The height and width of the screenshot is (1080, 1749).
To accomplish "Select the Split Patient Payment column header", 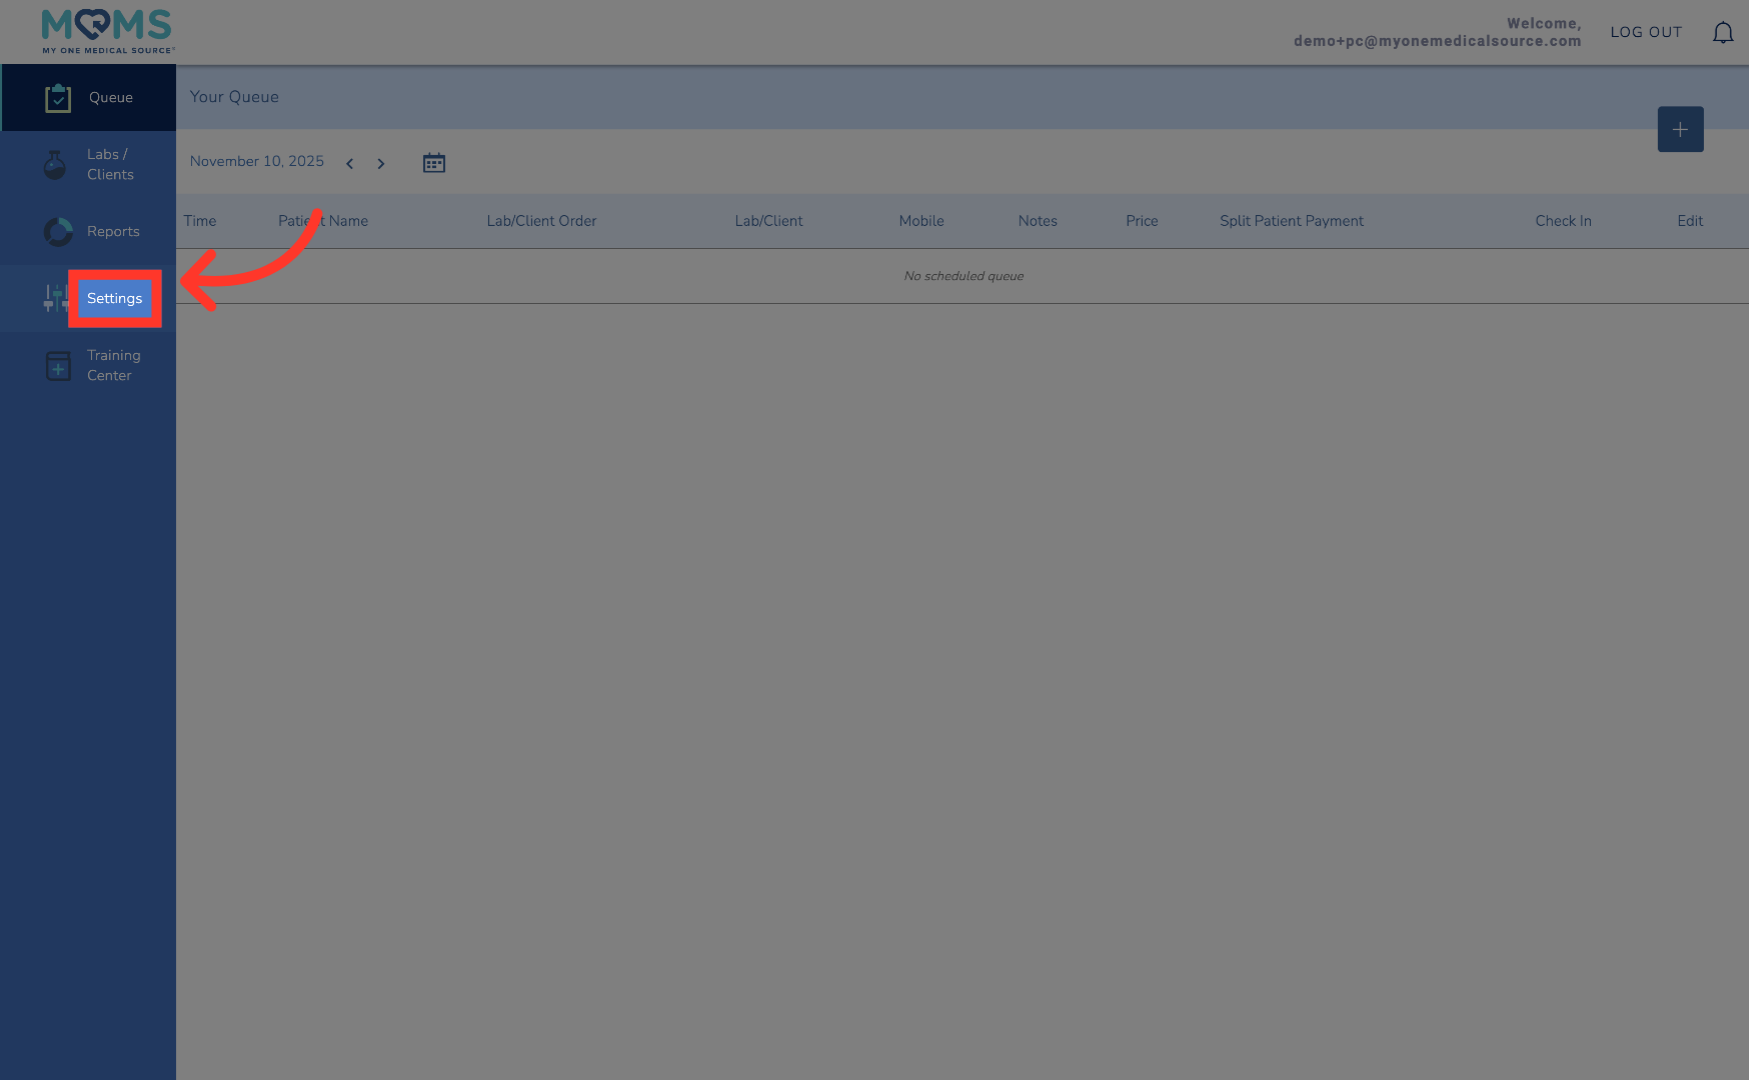I will (x=1291, y=221).
